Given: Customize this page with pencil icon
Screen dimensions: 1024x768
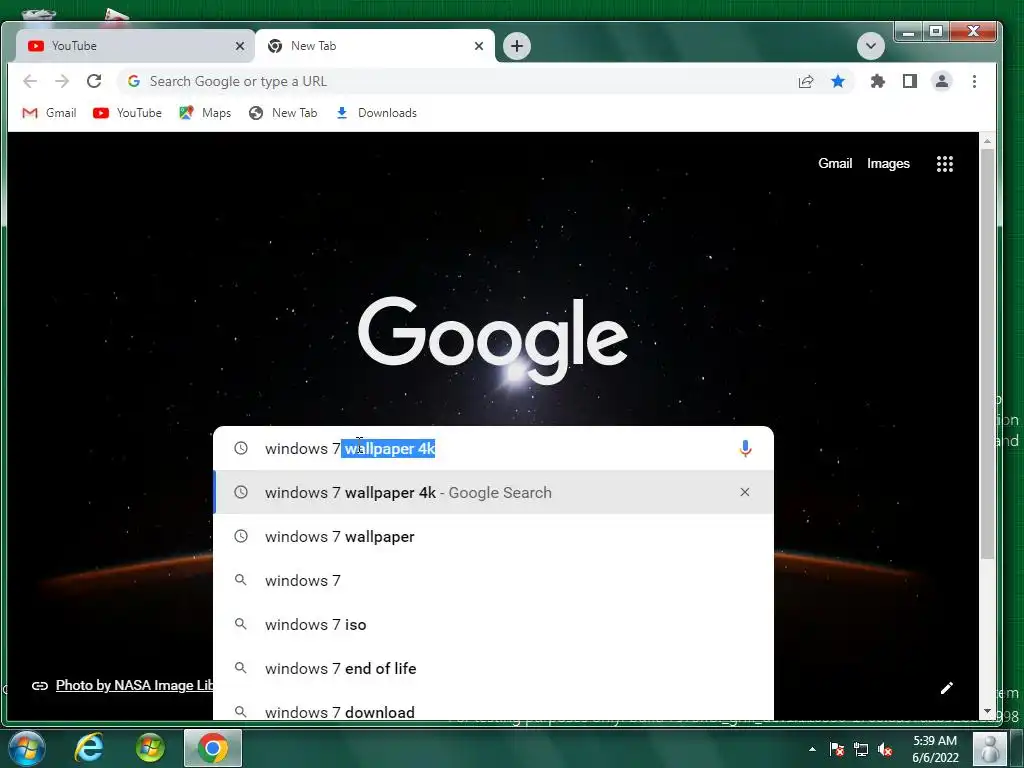Looking at the screenshot, I should pos(946,688).
